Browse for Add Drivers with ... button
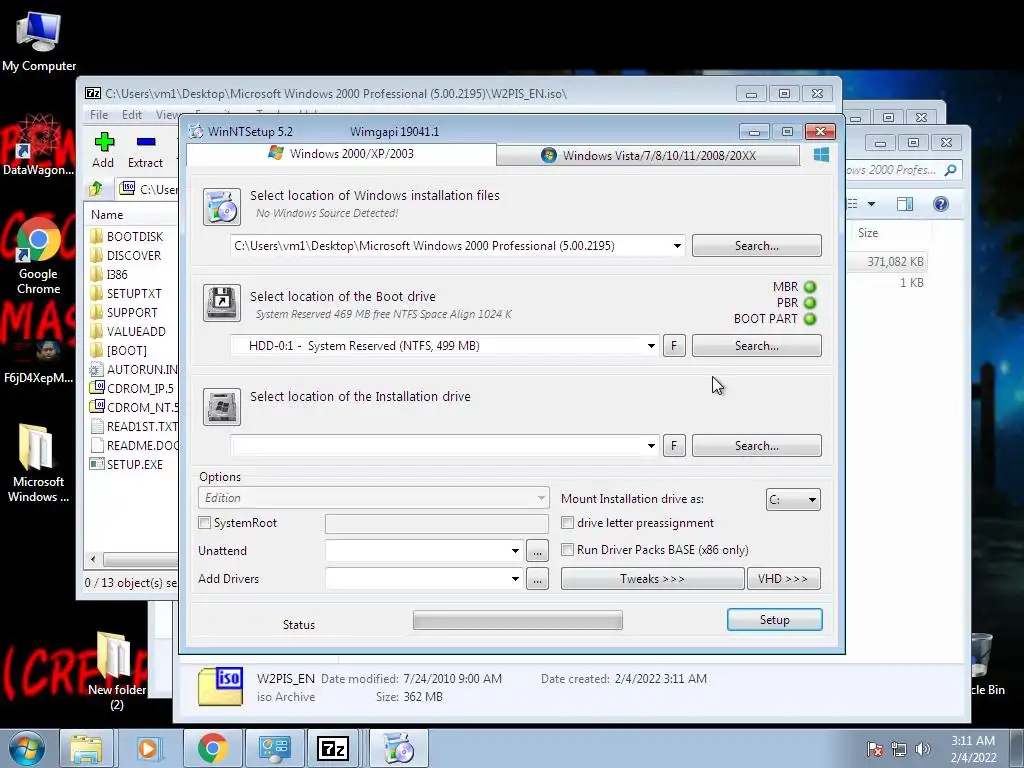The image size is (1024, 768). 537,579
